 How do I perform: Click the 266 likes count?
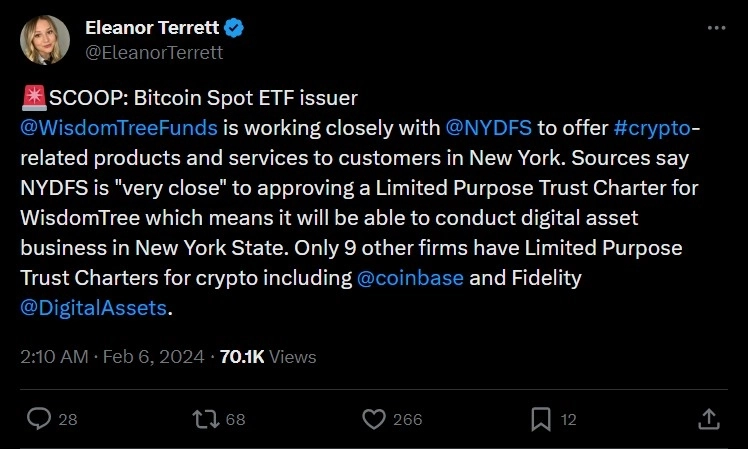pos(407,419)
